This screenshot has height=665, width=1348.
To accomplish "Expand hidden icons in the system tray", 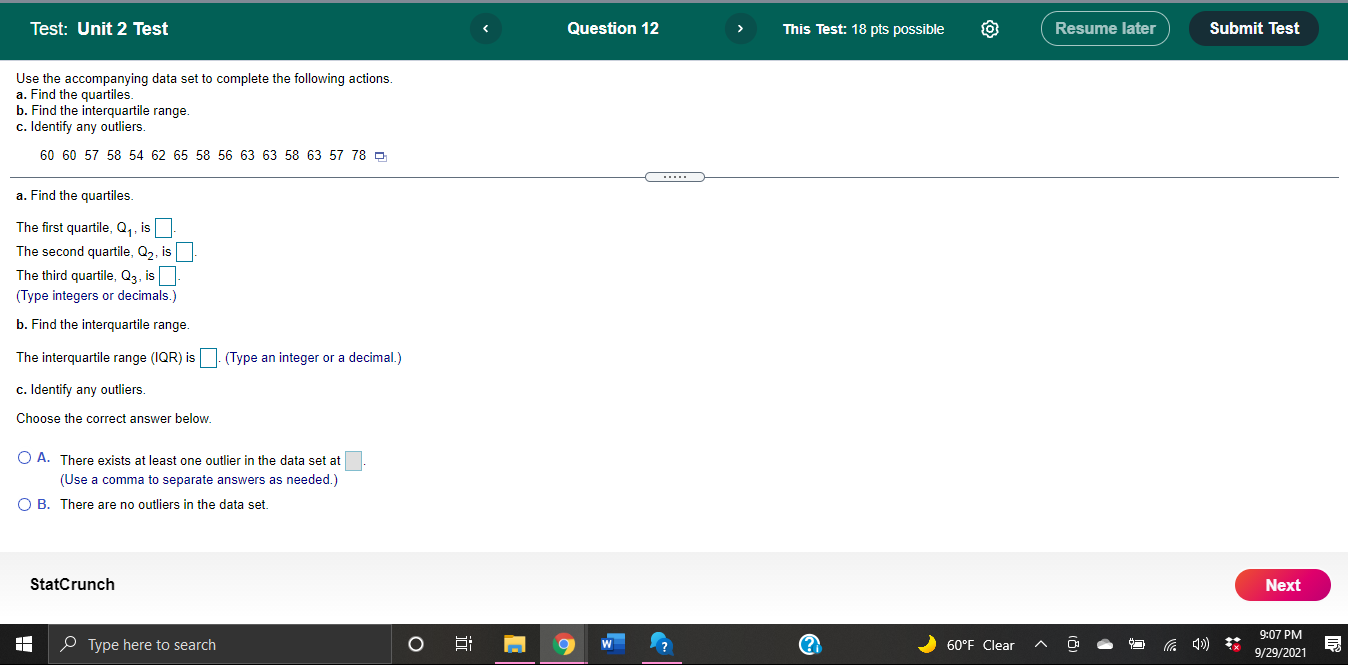I will 1040,645.
